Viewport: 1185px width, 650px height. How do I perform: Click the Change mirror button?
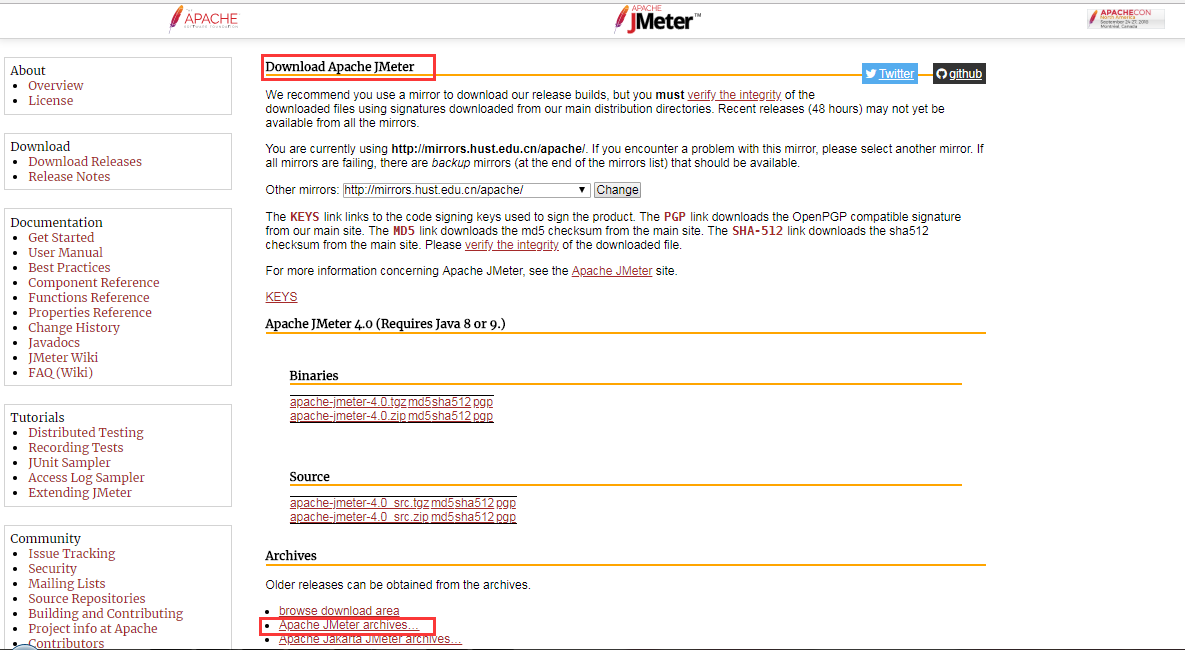click(617, 190)
